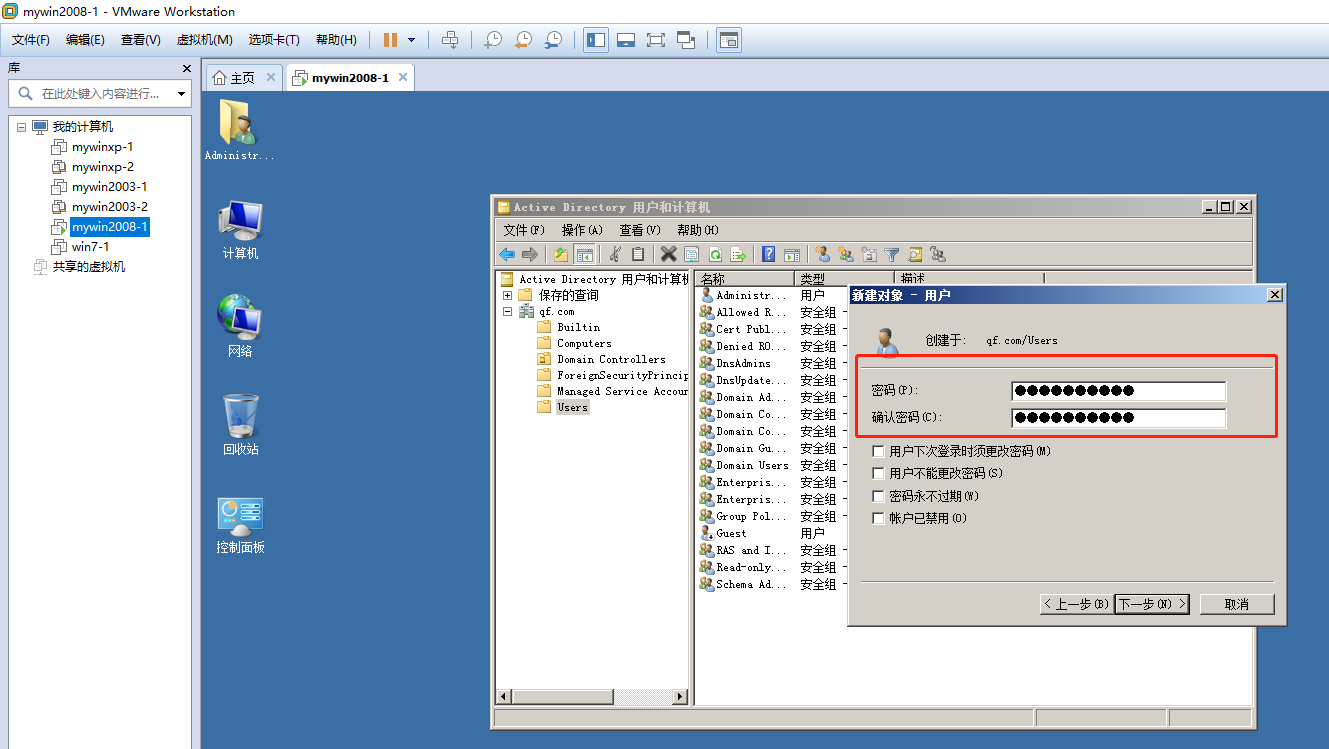Screen dimensions: 1329x749
Task: Select mywinxp-1 in the library
Action: pyautogui.click(x=103, y=147)
